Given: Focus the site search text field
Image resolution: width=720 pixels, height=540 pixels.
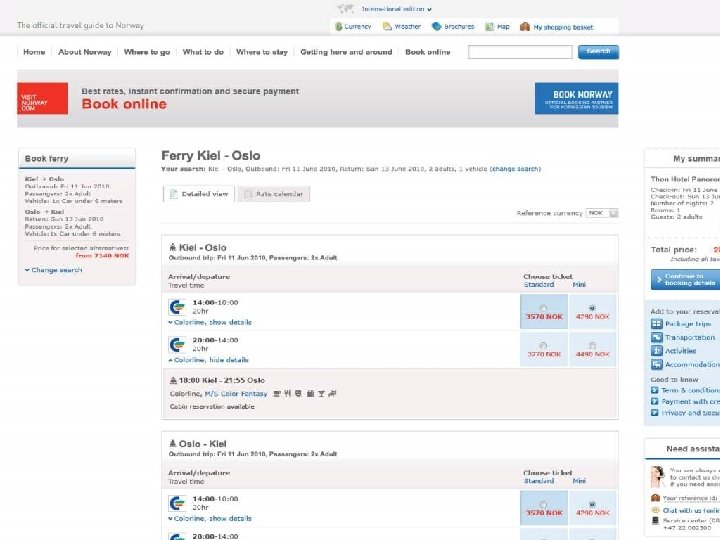Looking at the screenshot, I should tap(520, 52).
